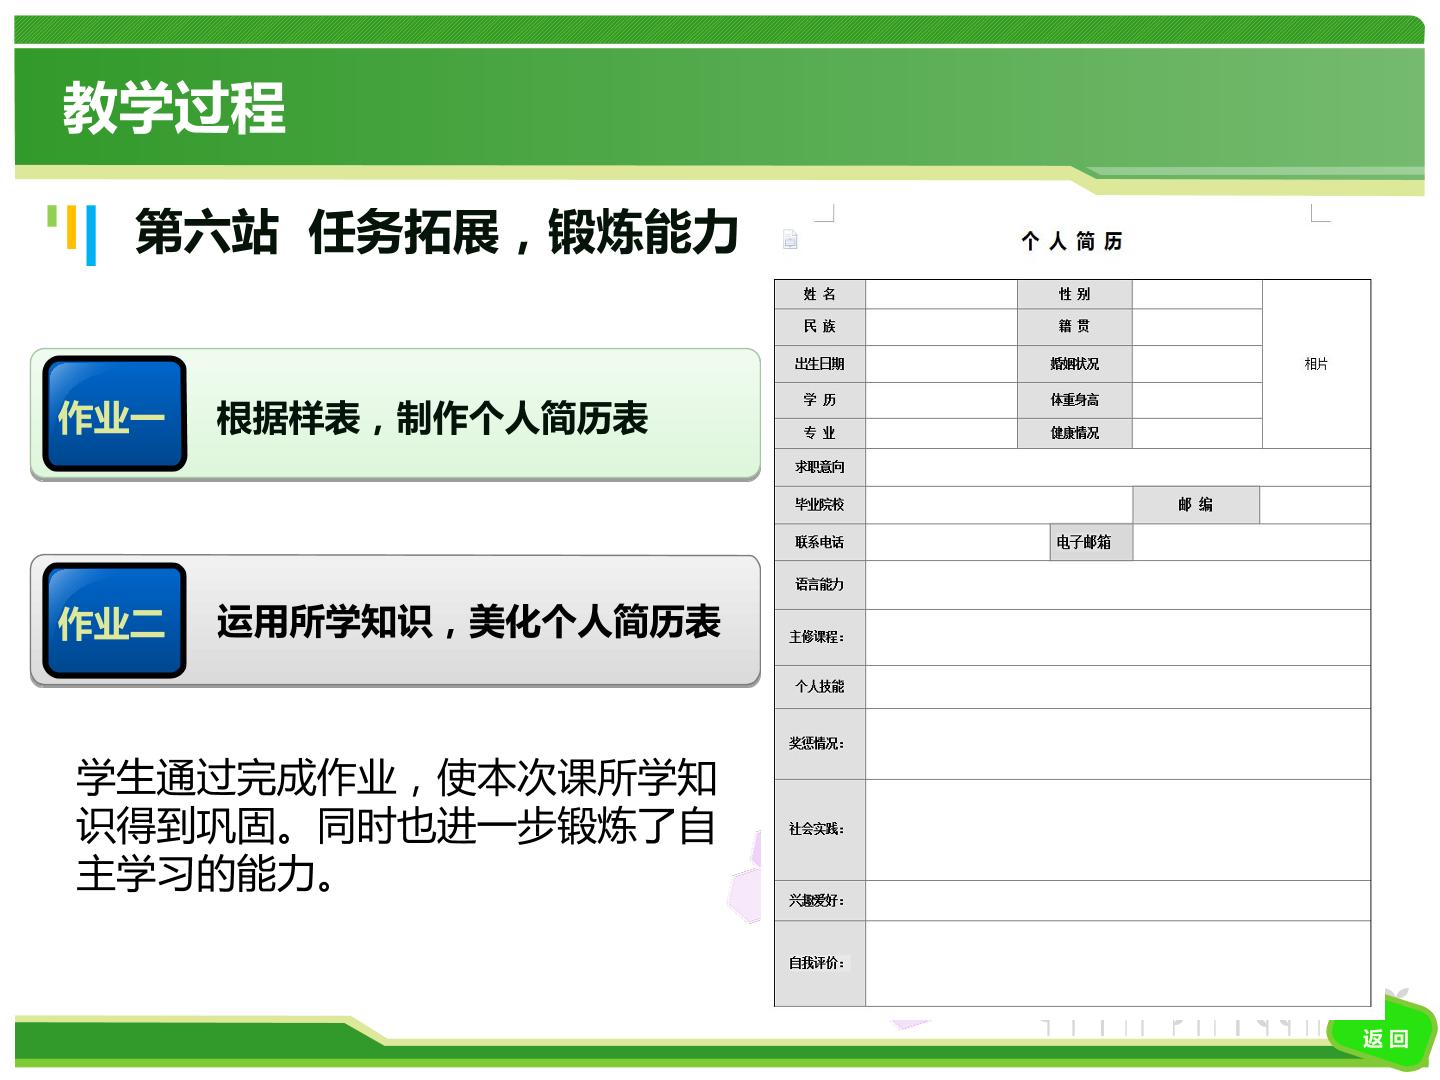Select the 作业二 blue badge

[115, 620]
